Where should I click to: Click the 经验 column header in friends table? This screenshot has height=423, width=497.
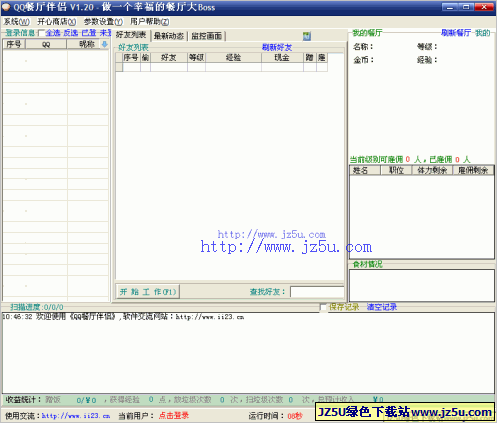pos(233,58)
